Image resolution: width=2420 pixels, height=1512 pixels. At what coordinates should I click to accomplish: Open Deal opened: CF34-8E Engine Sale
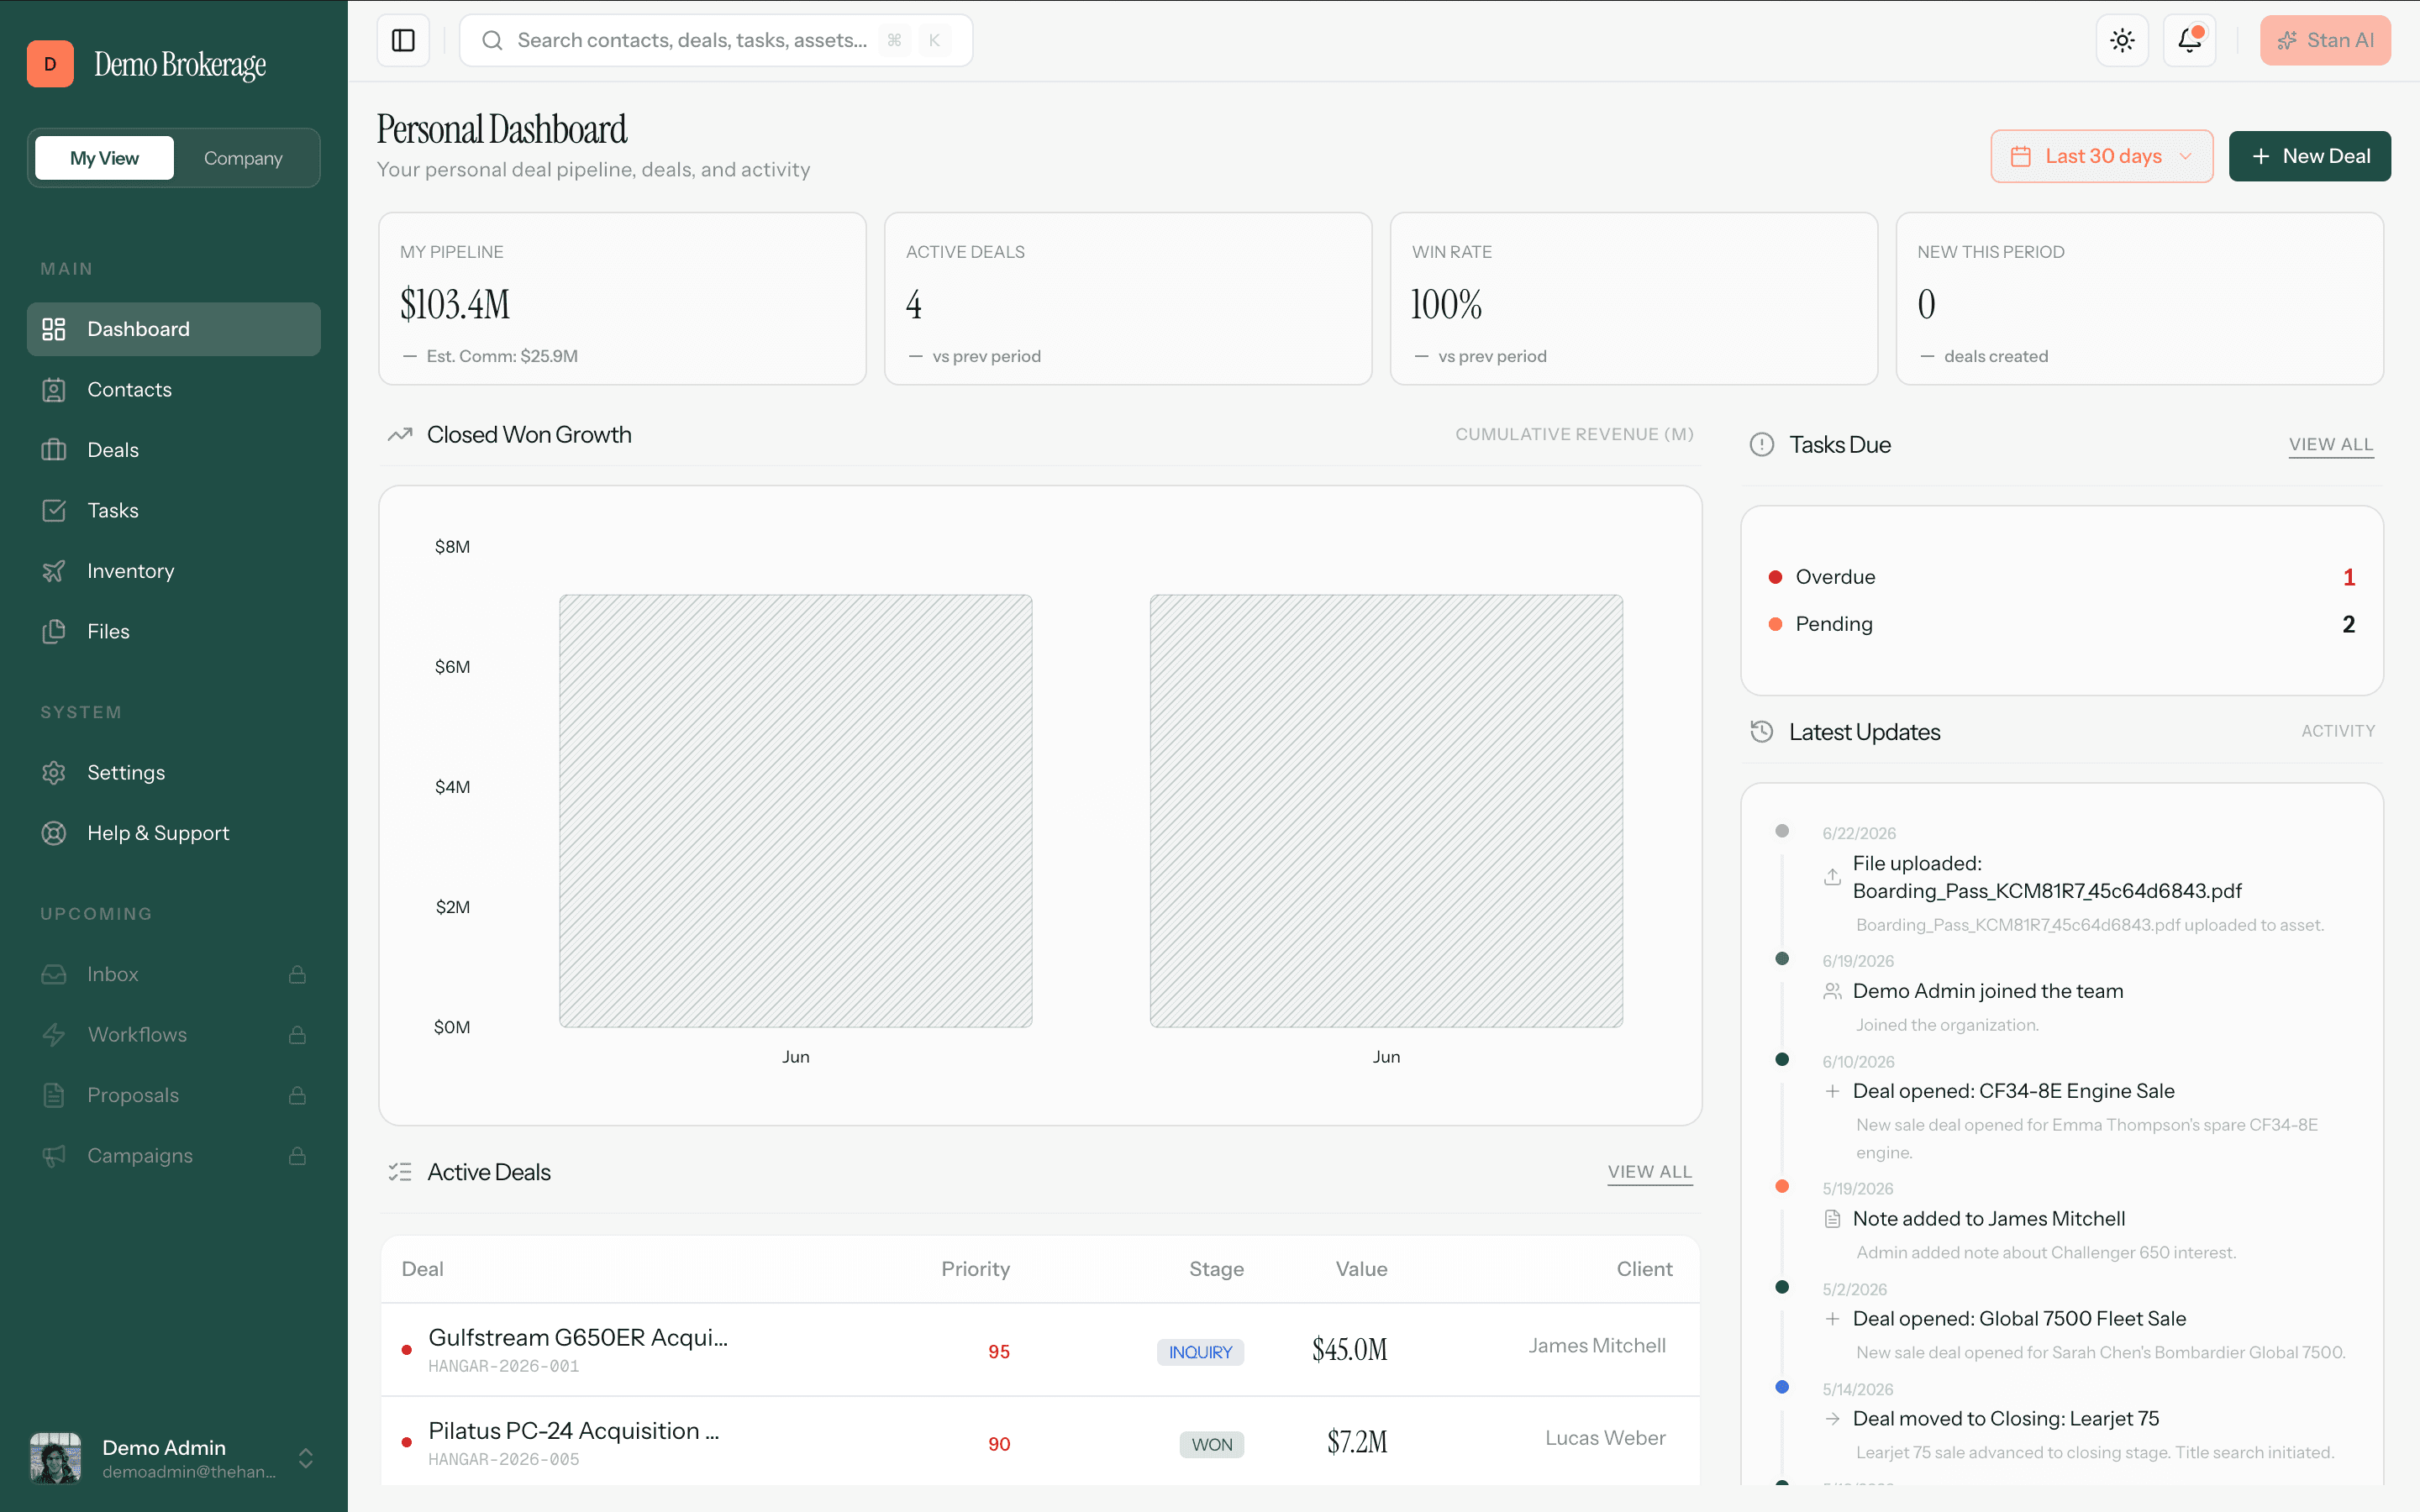tap(2013, 1091)
